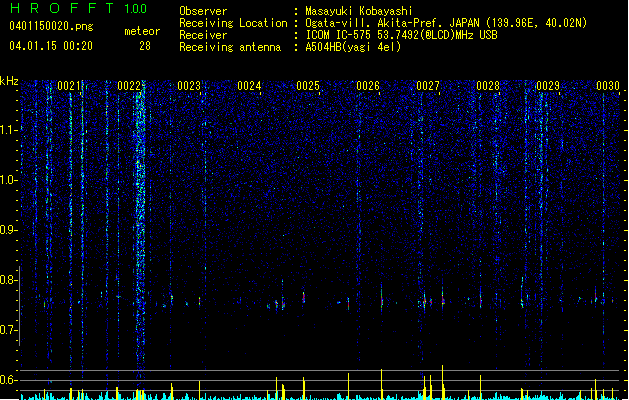Click the kHz axis unit label
Screen dimensions: 629x400
[x=9, y=81]
